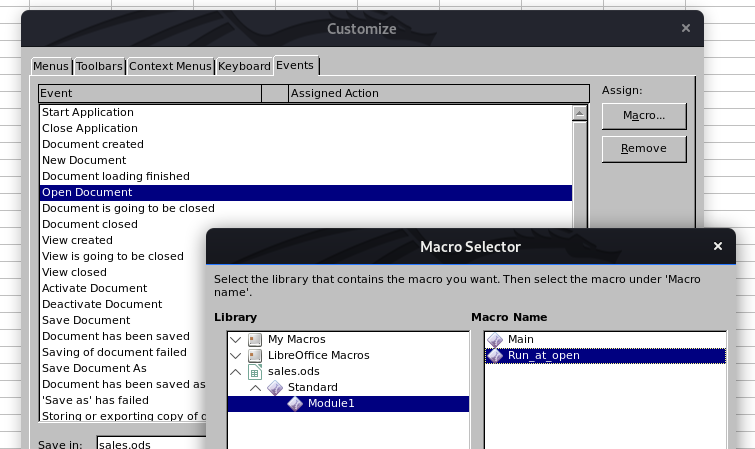Open the Context Menus tab
Viewport: 755px width, 449px height.
[x=171, y=67]
